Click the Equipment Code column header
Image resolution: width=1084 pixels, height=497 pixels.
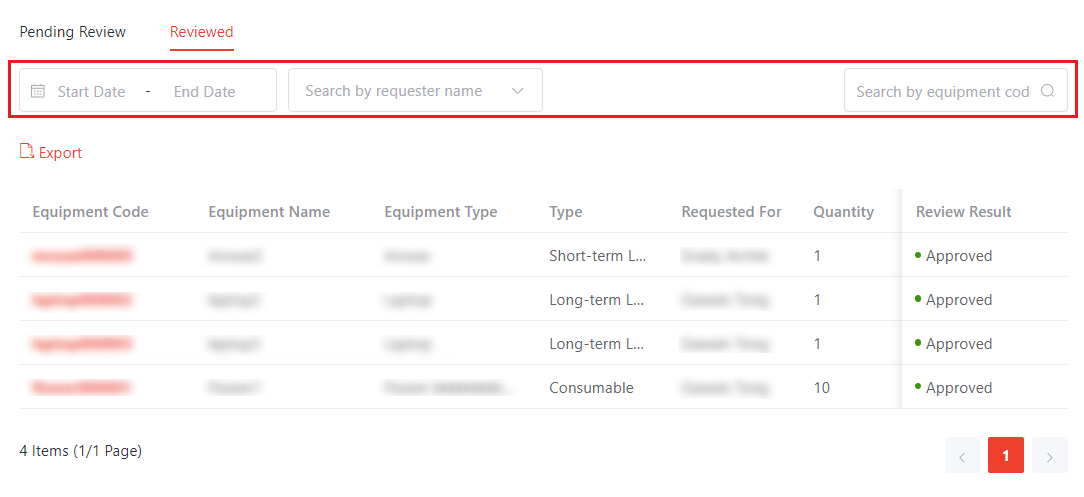[90, 211]
